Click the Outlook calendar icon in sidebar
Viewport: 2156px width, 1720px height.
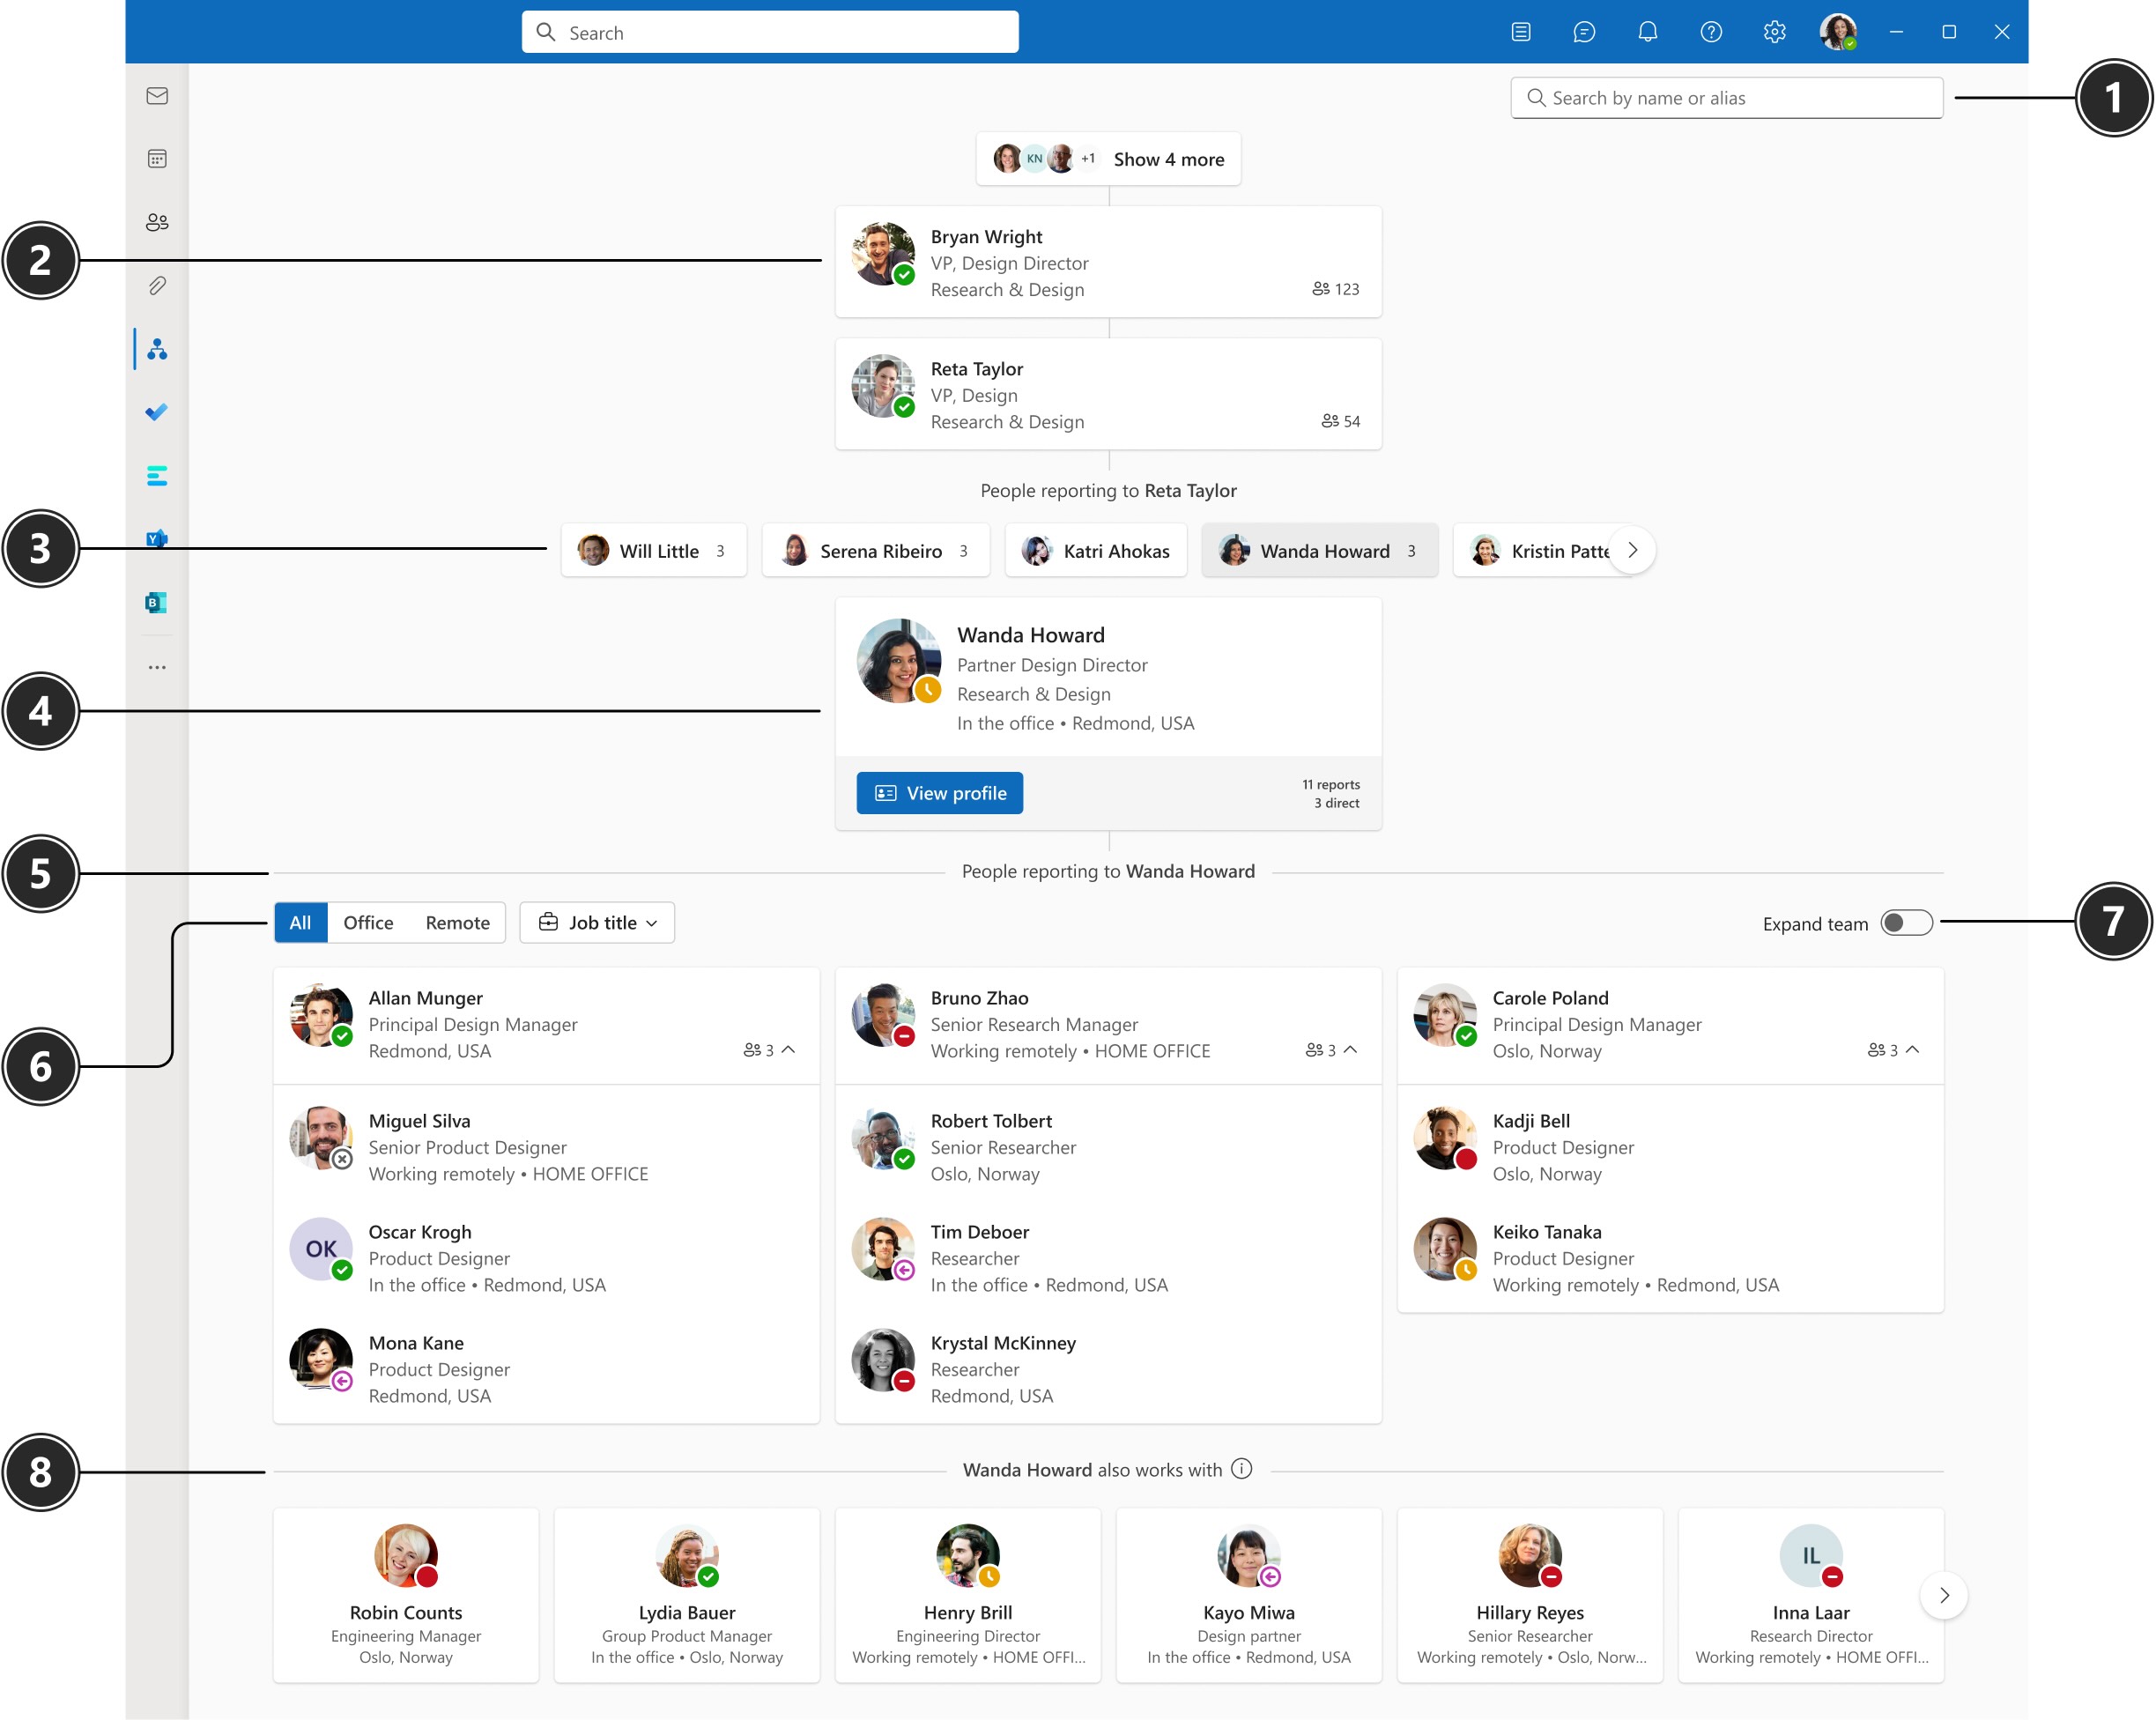(158, 158)
